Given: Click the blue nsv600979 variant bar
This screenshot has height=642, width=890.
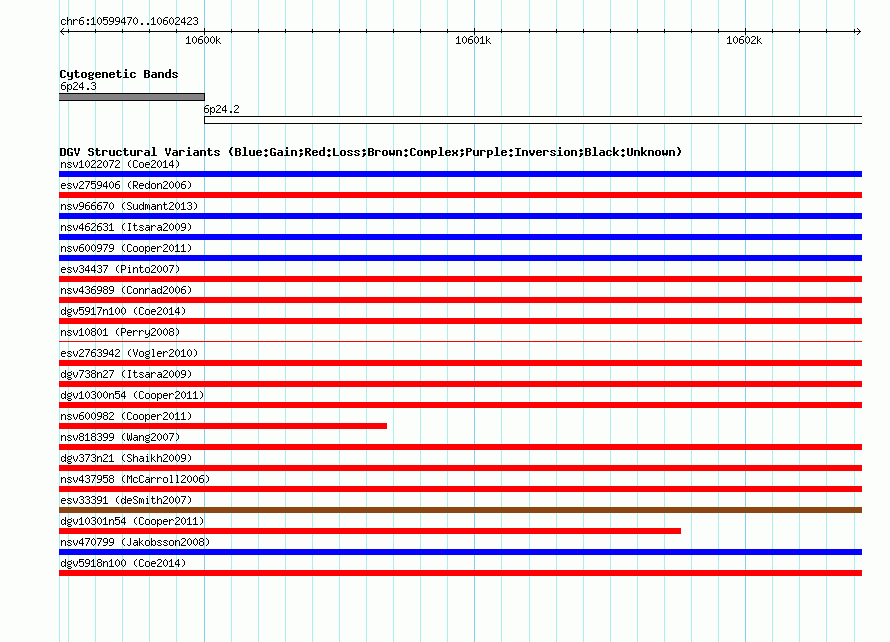Looking at the screenshot, I should [460, 258].
